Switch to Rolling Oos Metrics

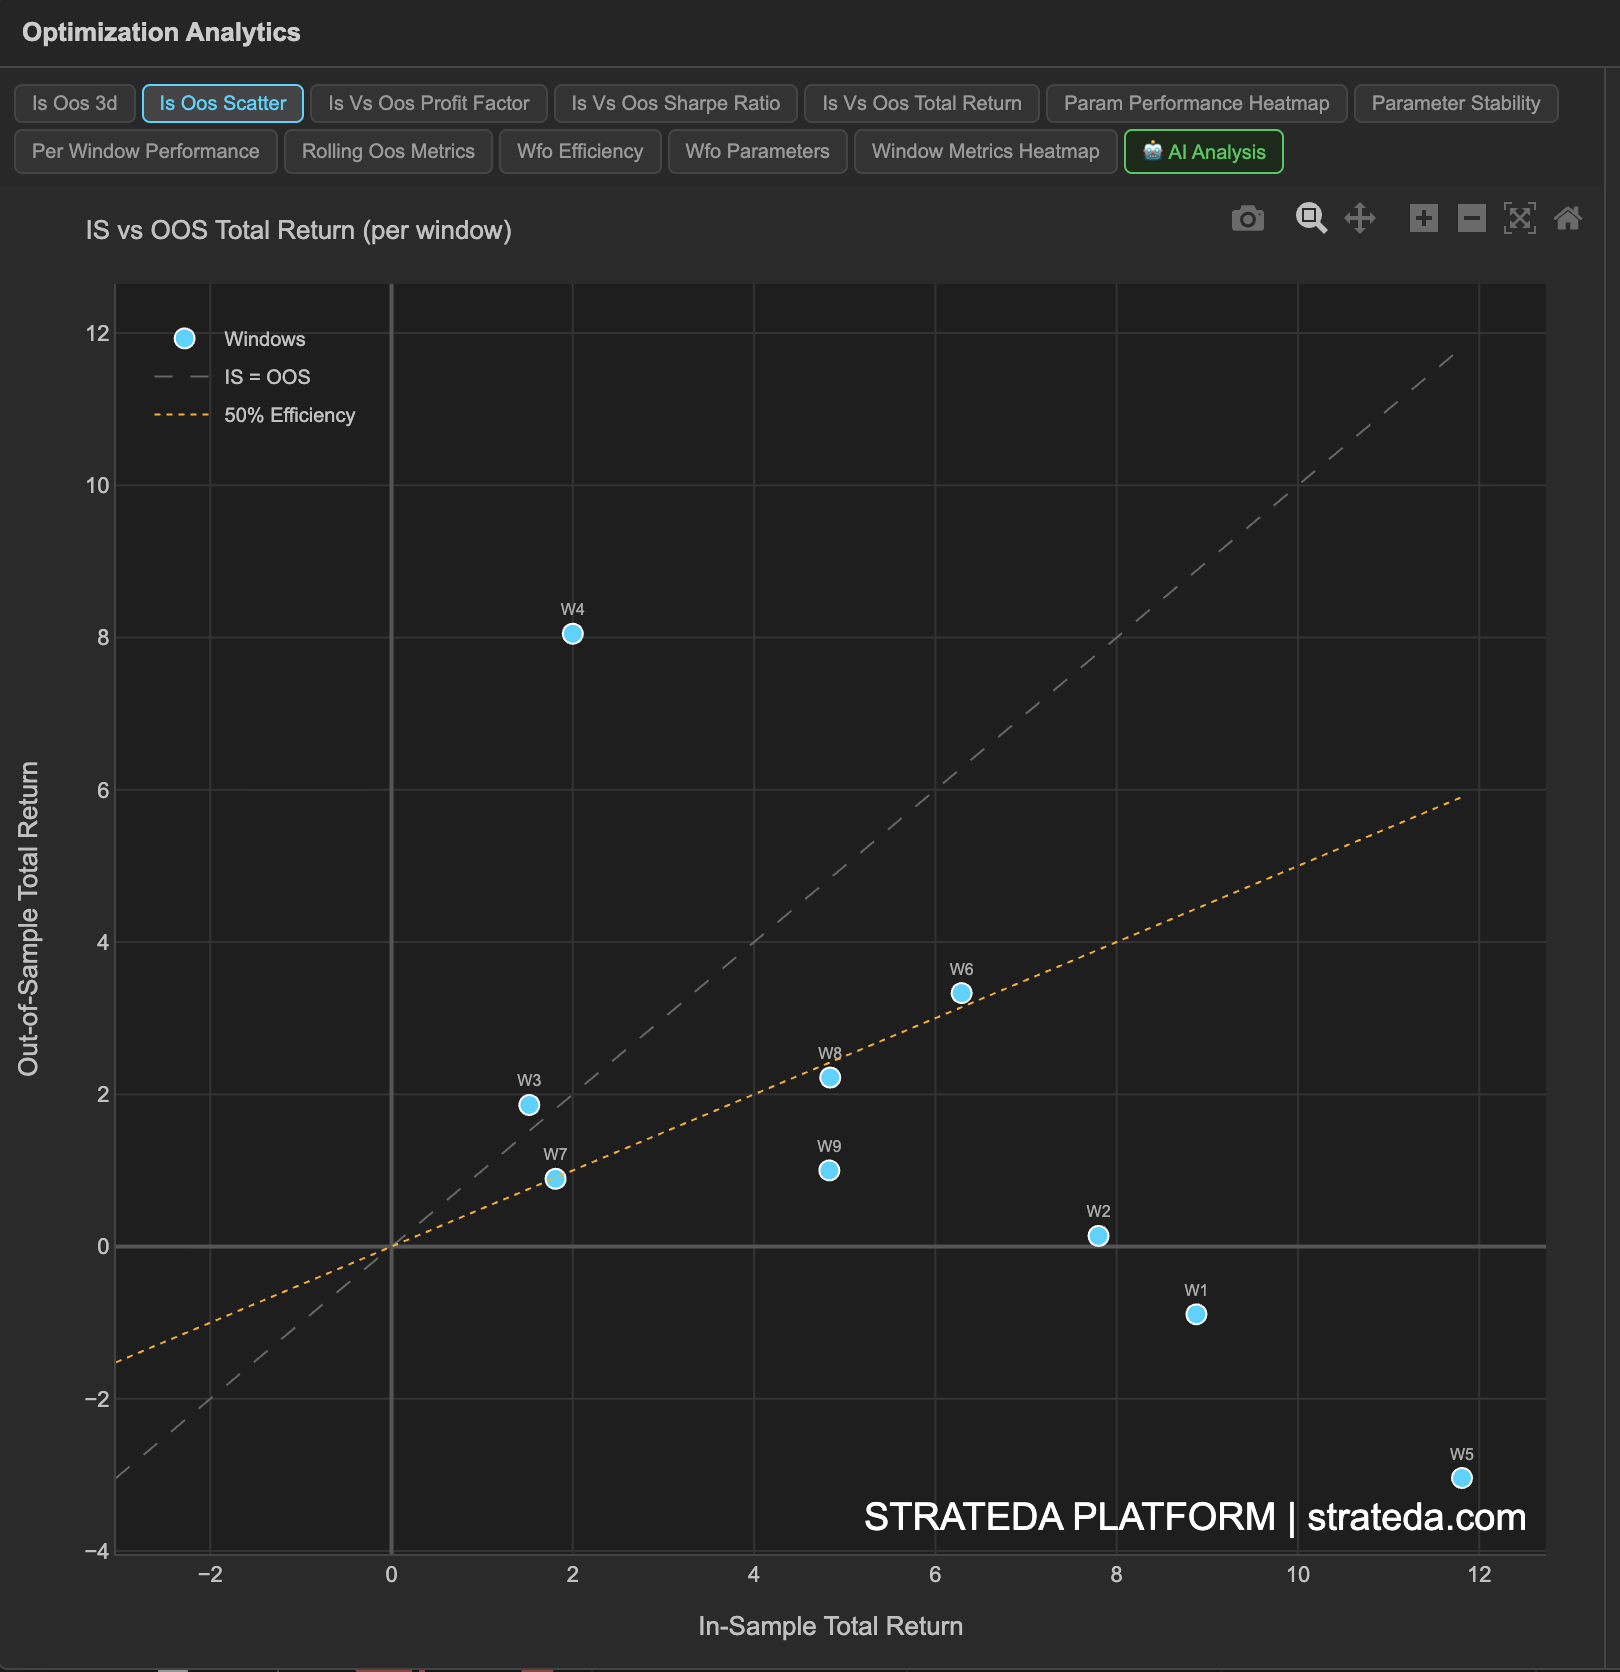click(x=388, y=151)
